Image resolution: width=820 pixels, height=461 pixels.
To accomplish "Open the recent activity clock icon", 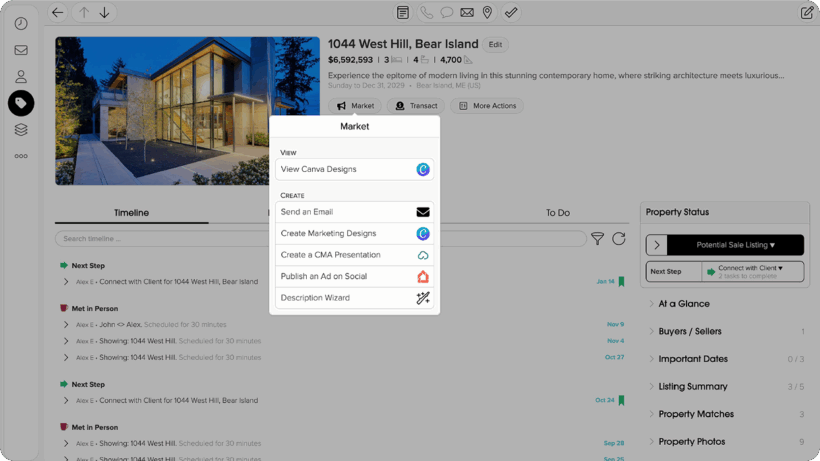I will point(21,24).
